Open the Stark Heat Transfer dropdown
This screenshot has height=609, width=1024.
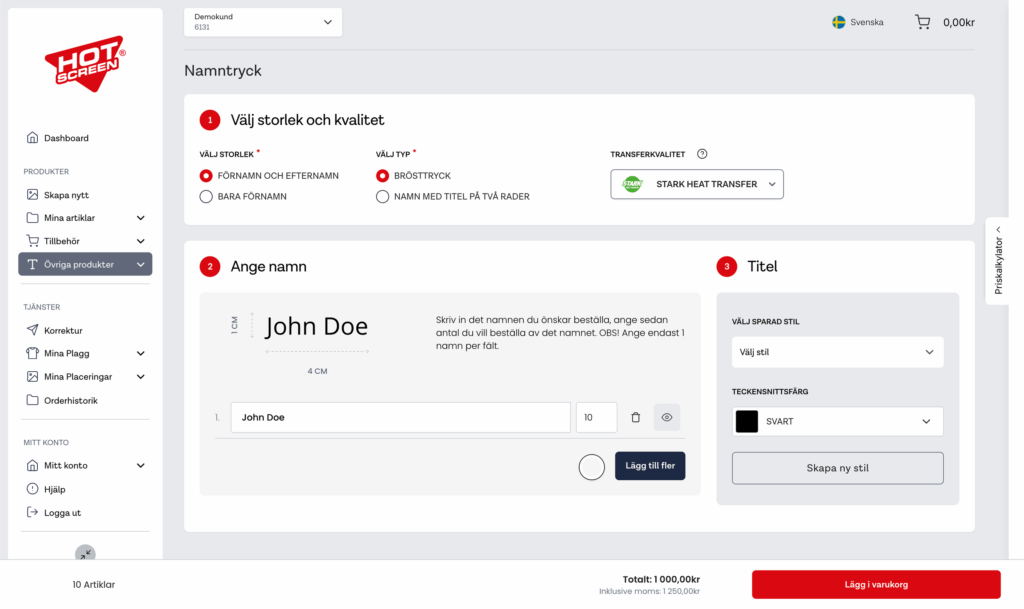697,184
